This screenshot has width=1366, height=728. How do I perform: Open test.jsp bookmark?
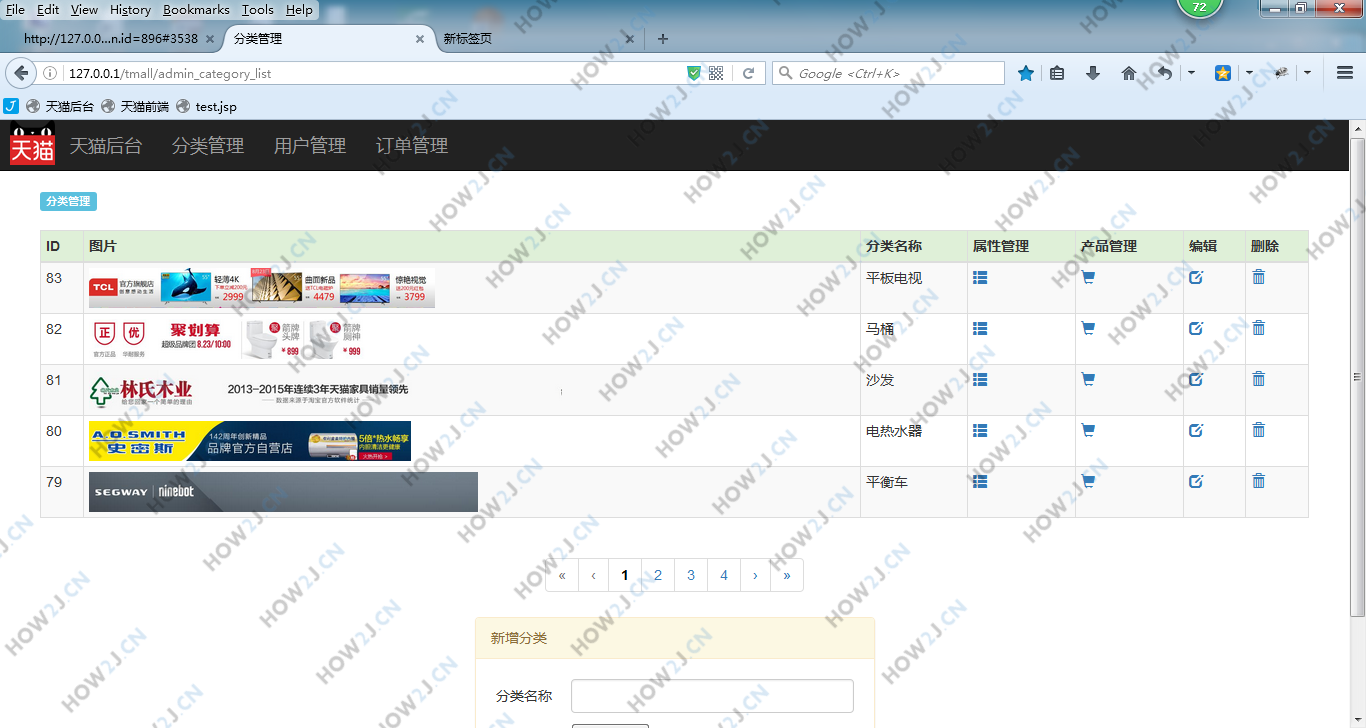point(206,106)
